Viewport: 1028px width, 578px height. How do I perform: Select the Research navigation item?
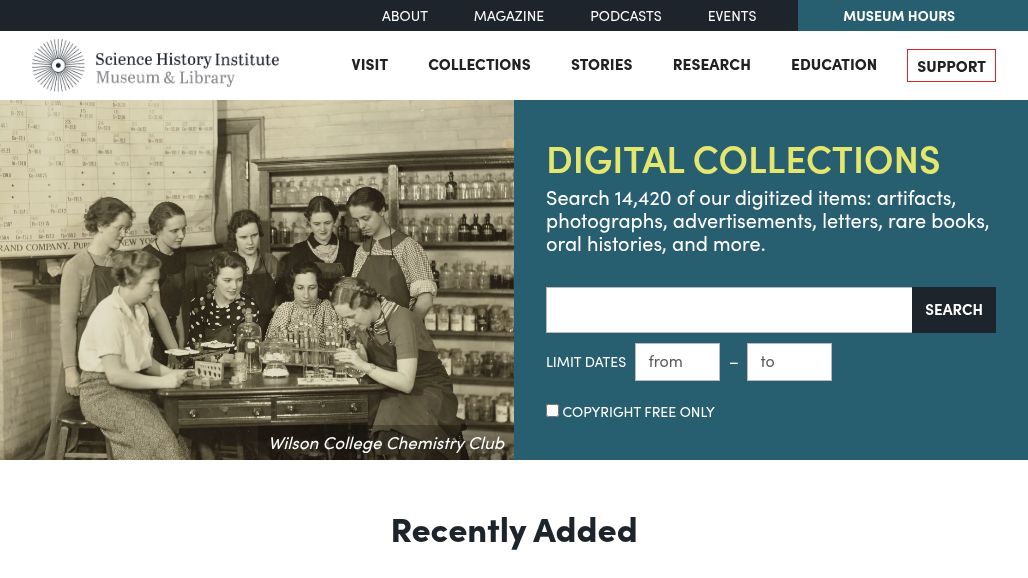[x=711, y=64]
